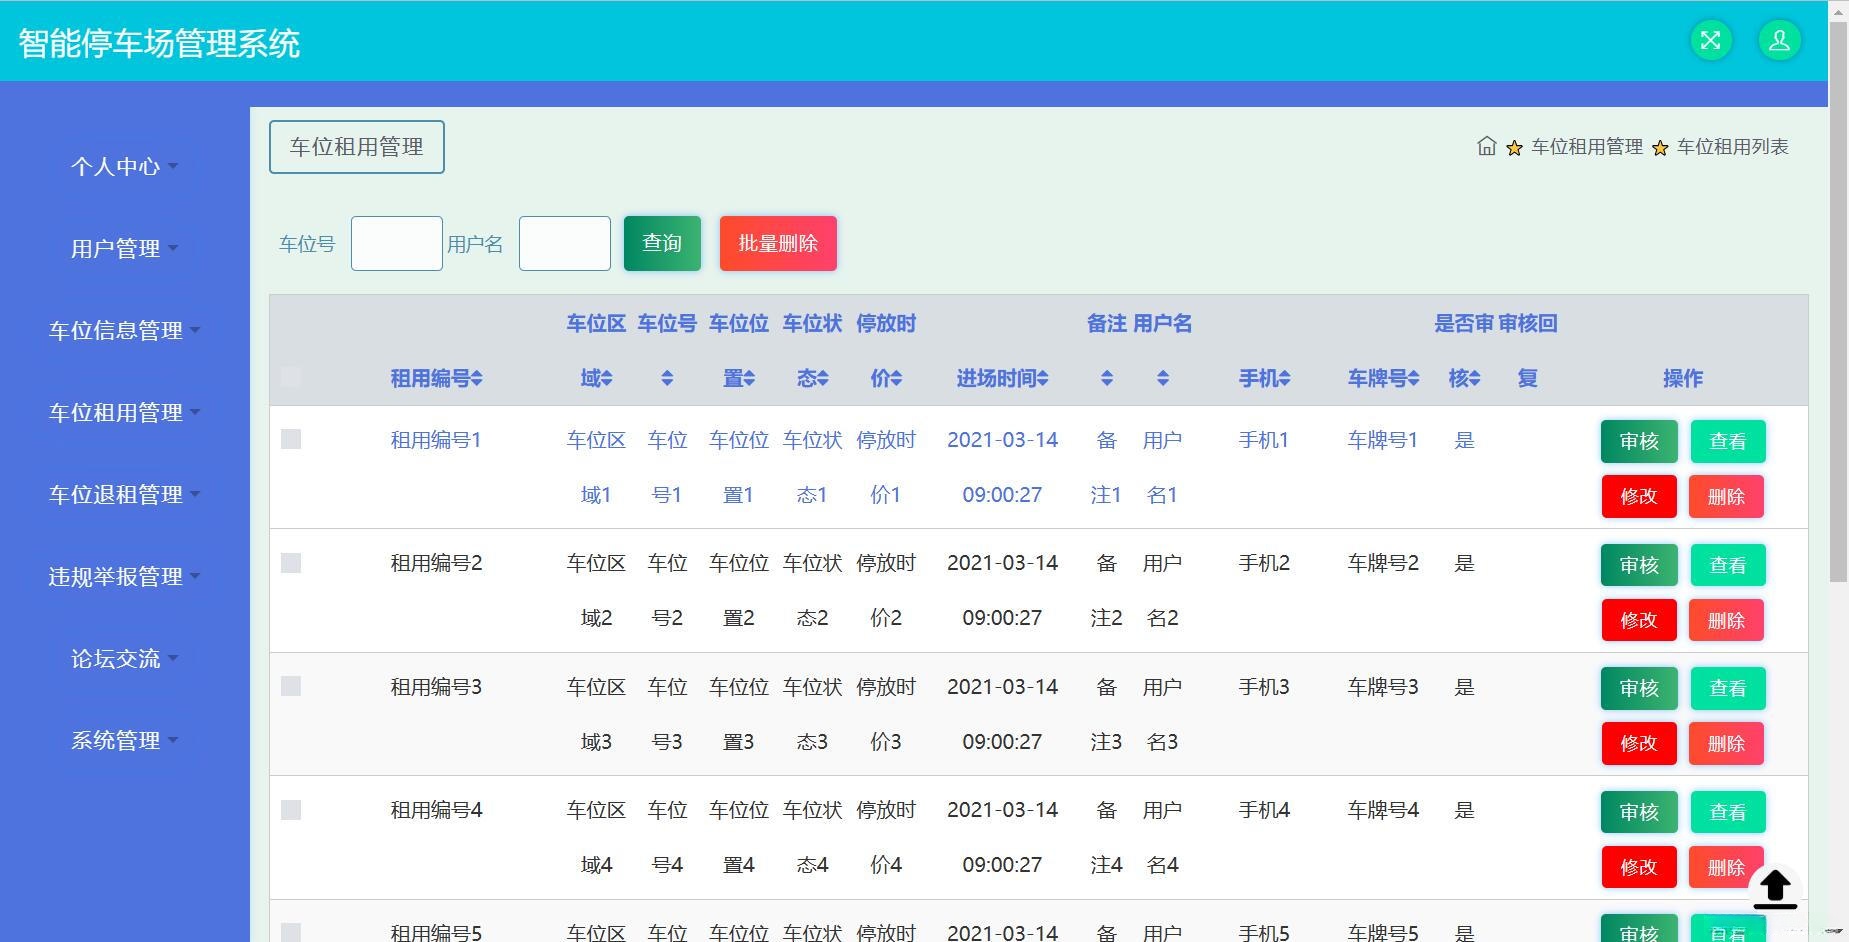Click the 车牌号1 cell
1849x942 pixels.
click(x=1383, y=440)
